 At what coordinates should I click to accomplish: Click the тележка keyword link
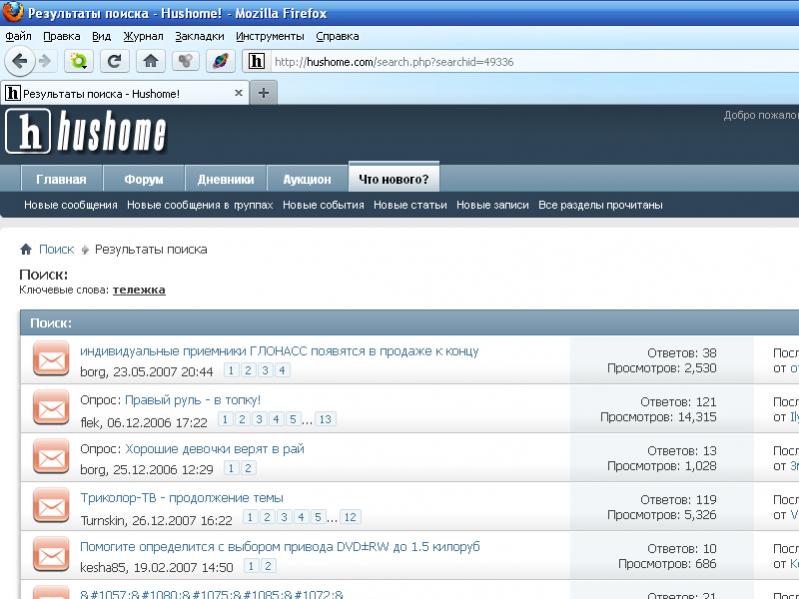[139, 290]
